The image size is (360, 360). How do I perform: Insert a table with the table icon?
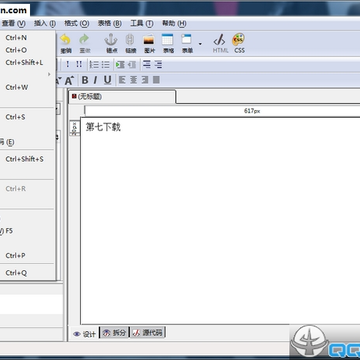click(168, 40)
